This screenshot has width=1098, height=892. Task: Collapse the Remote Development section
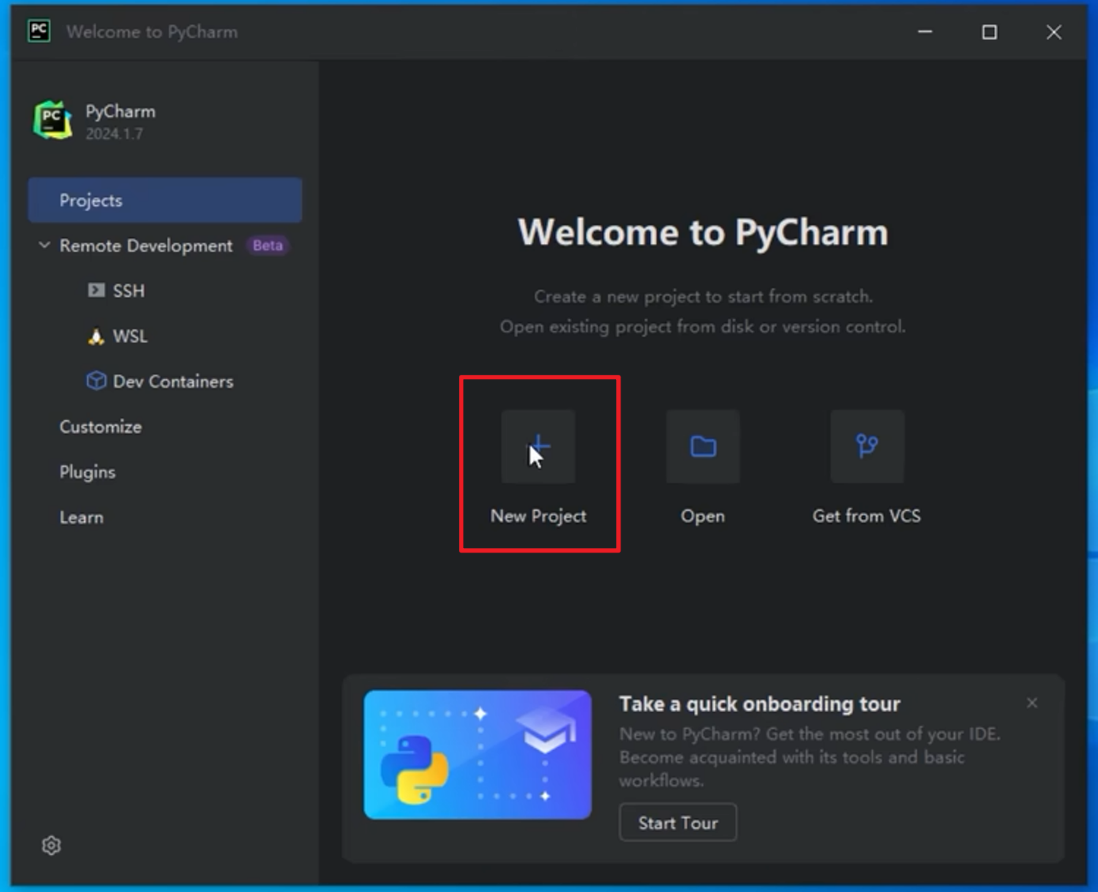(x=44, y=246)
